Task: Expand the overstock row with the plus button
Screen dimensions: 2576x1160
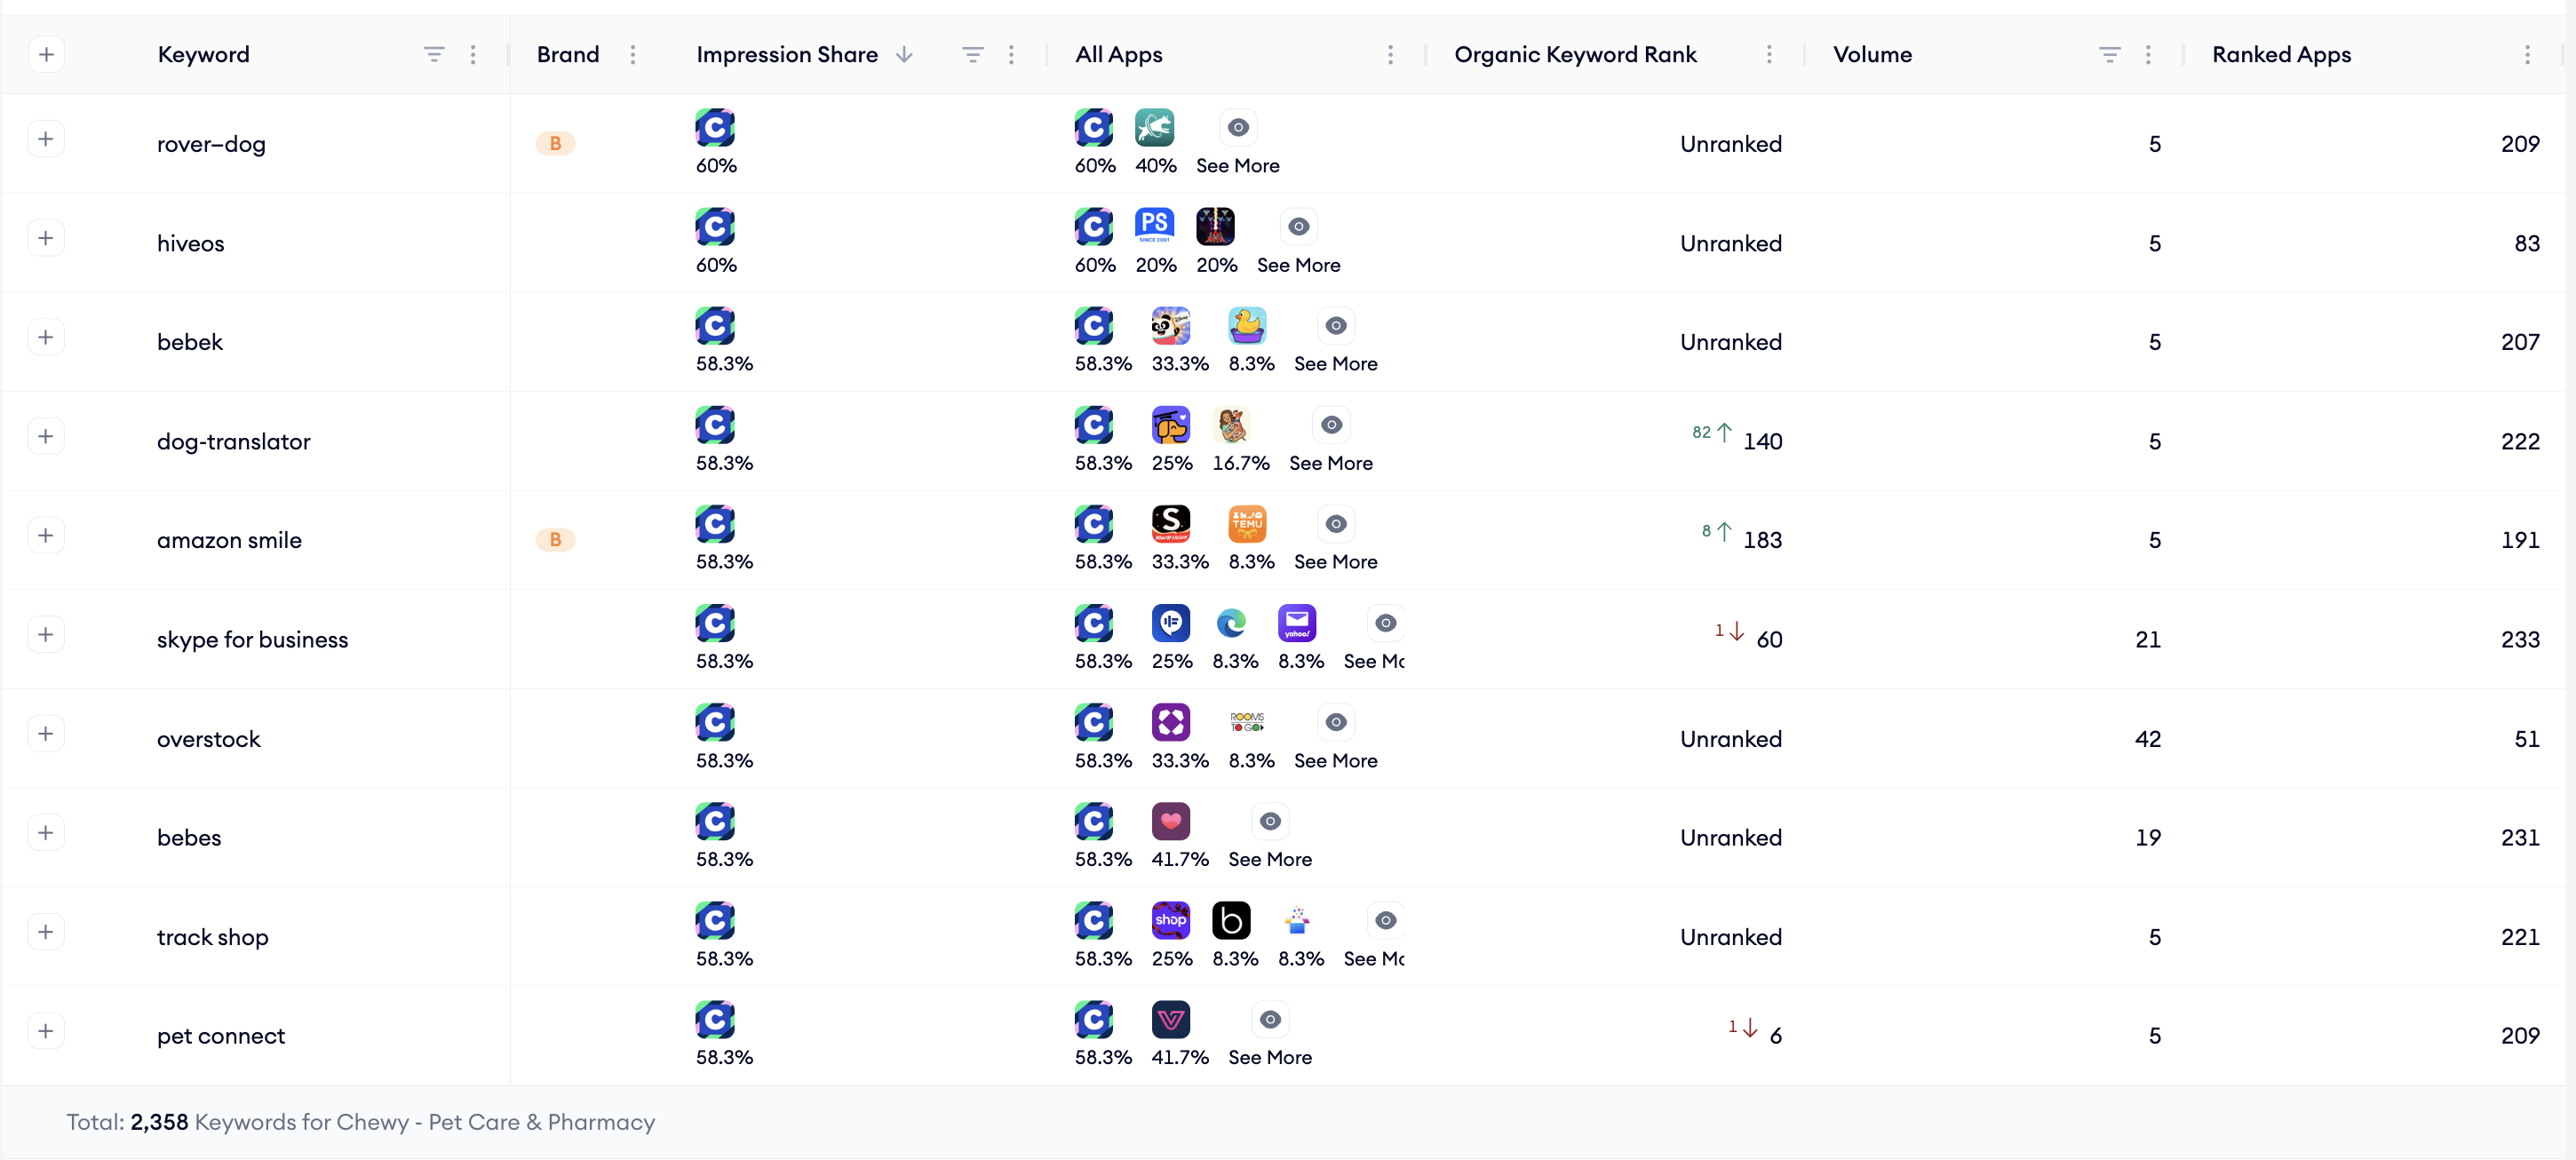Action: [46, 734]
